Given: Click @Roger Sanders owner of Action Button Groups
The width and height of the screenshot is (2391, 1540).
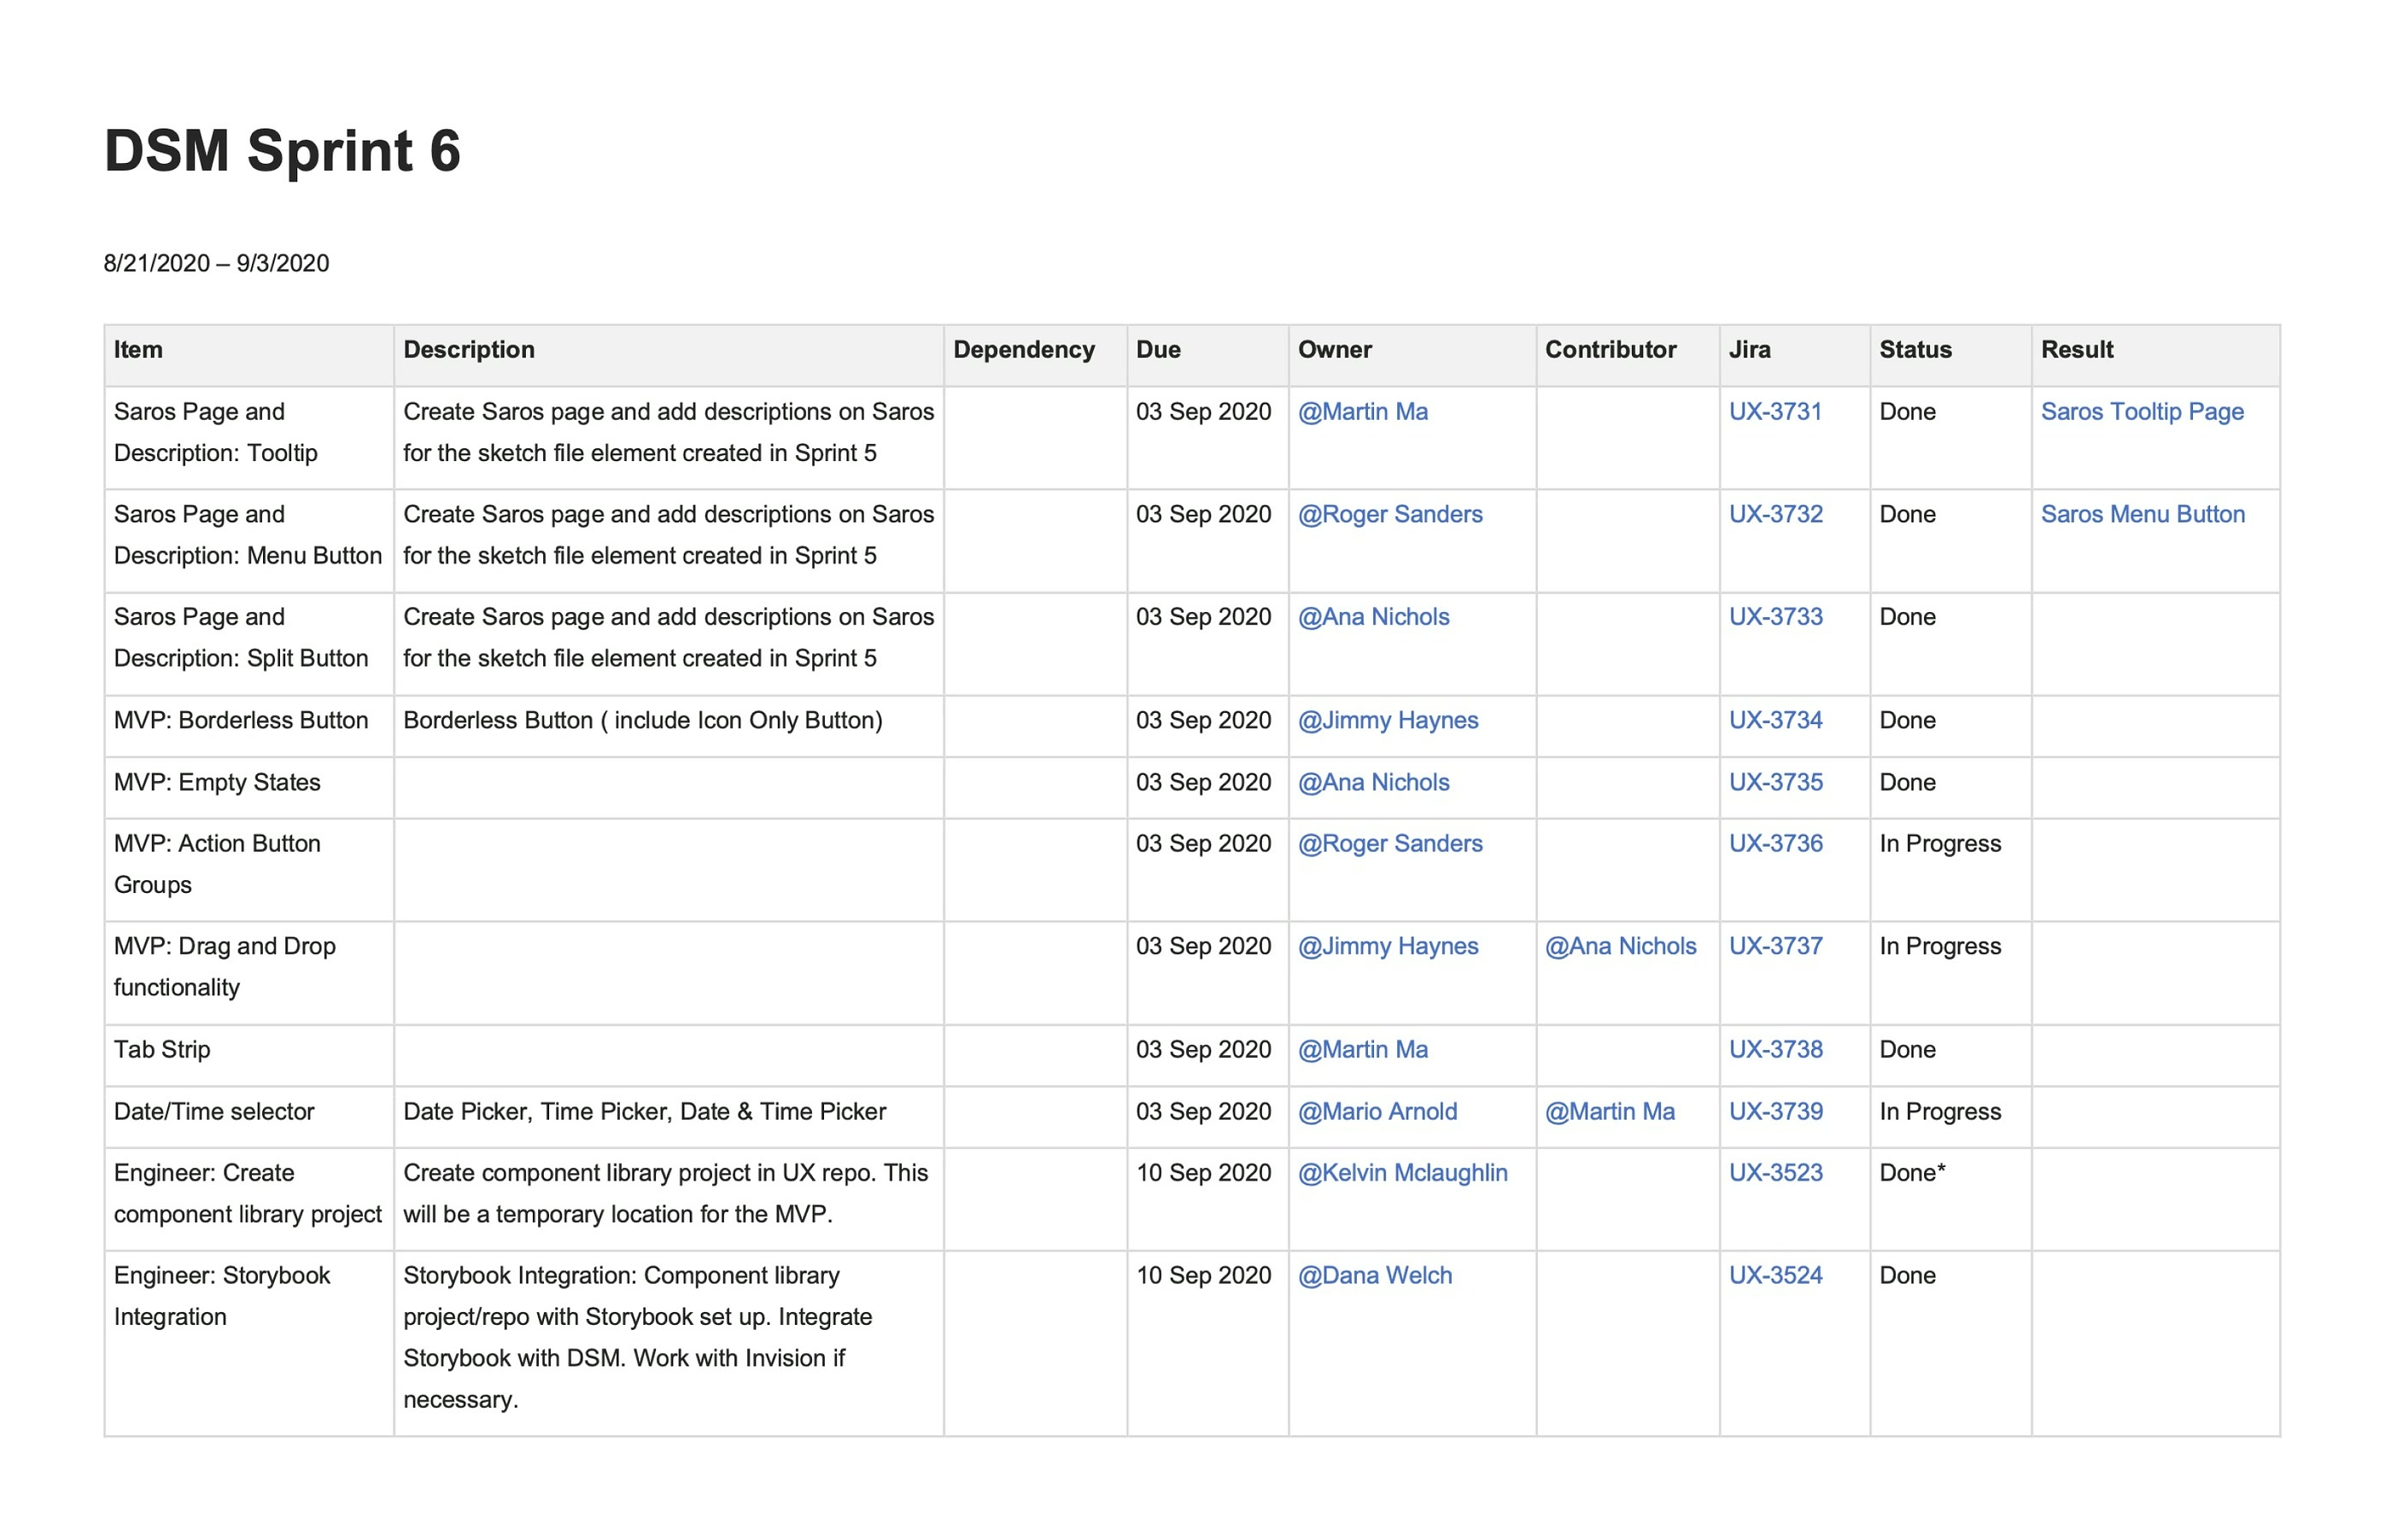Looking at the screenshot, I should click(1389, 843).
